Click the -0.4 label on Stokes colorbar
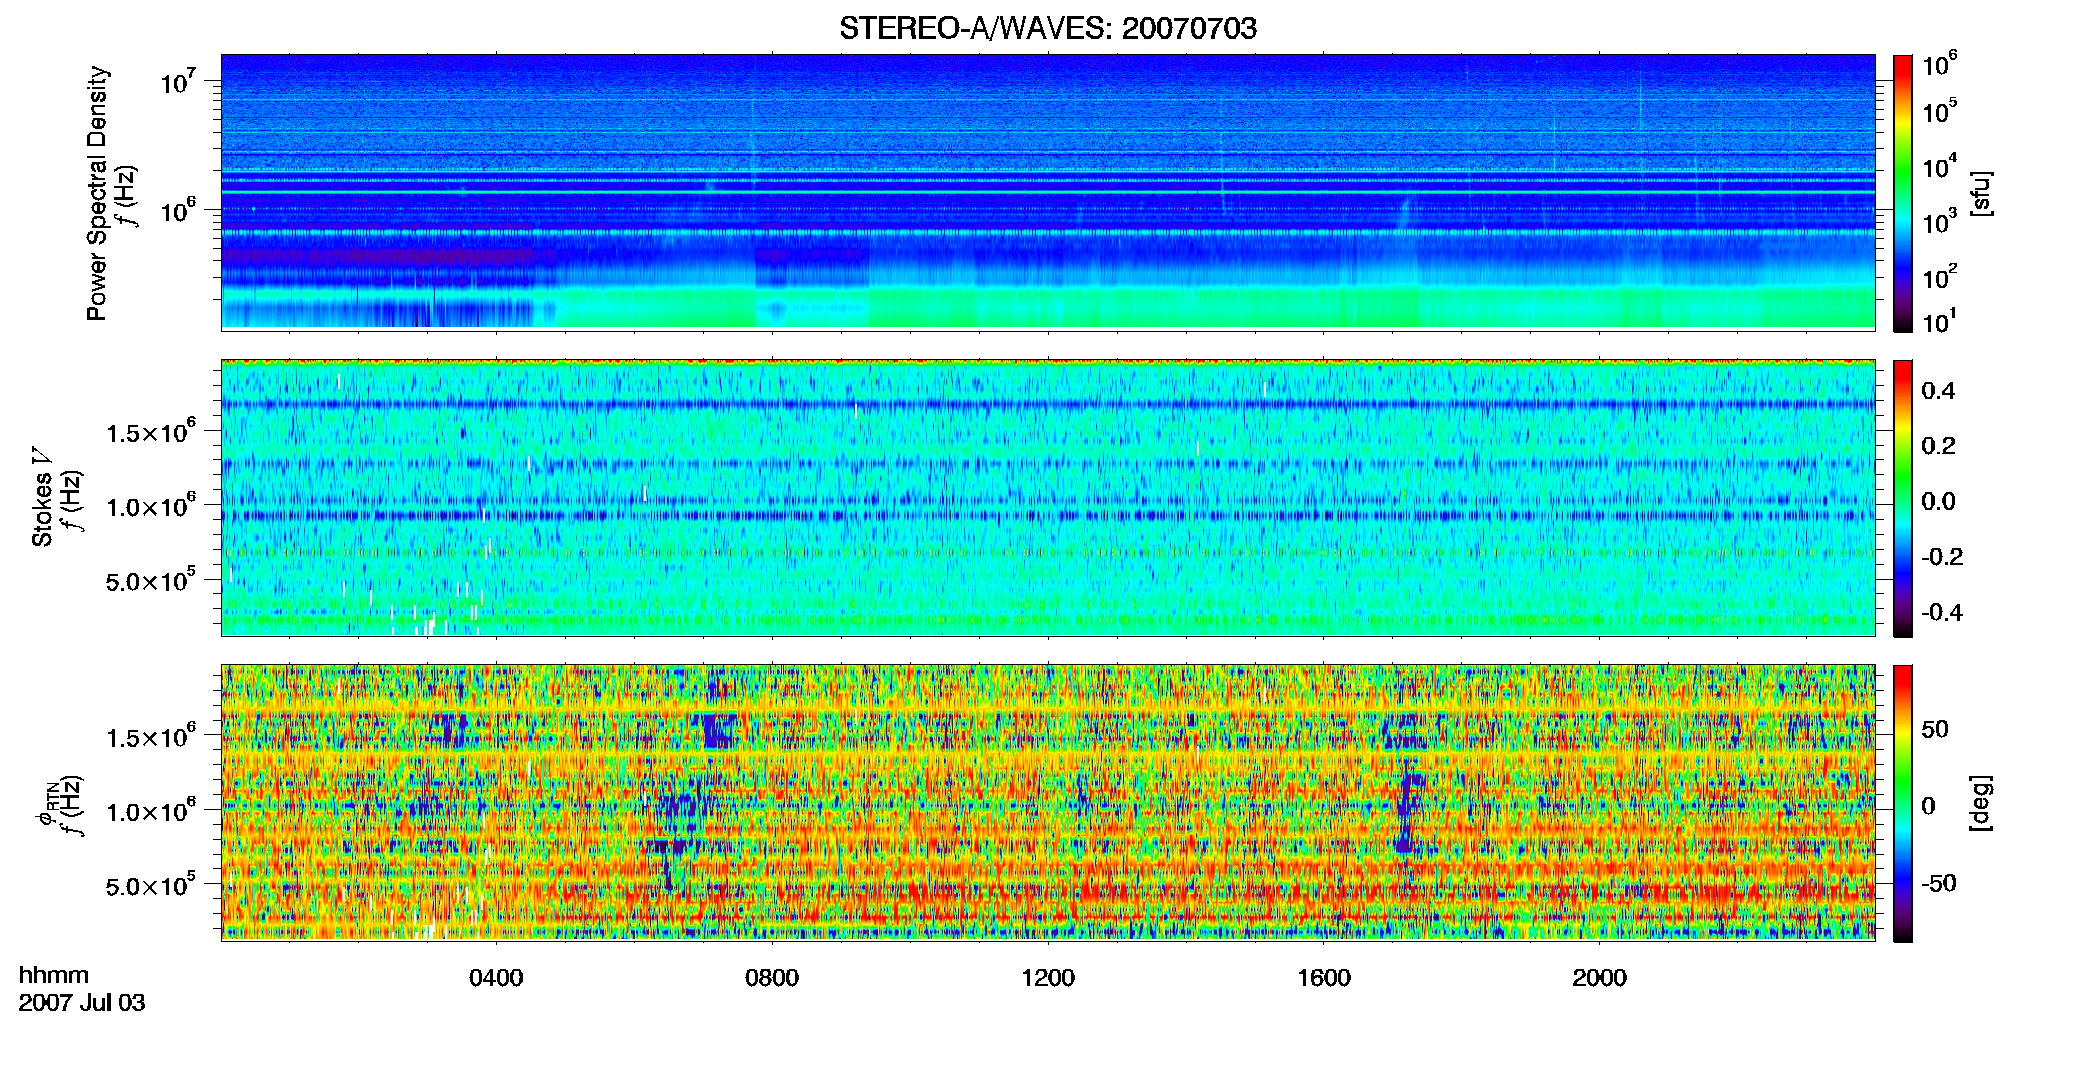This screenshot has height=1080, width=2096. coord(1942,613)
